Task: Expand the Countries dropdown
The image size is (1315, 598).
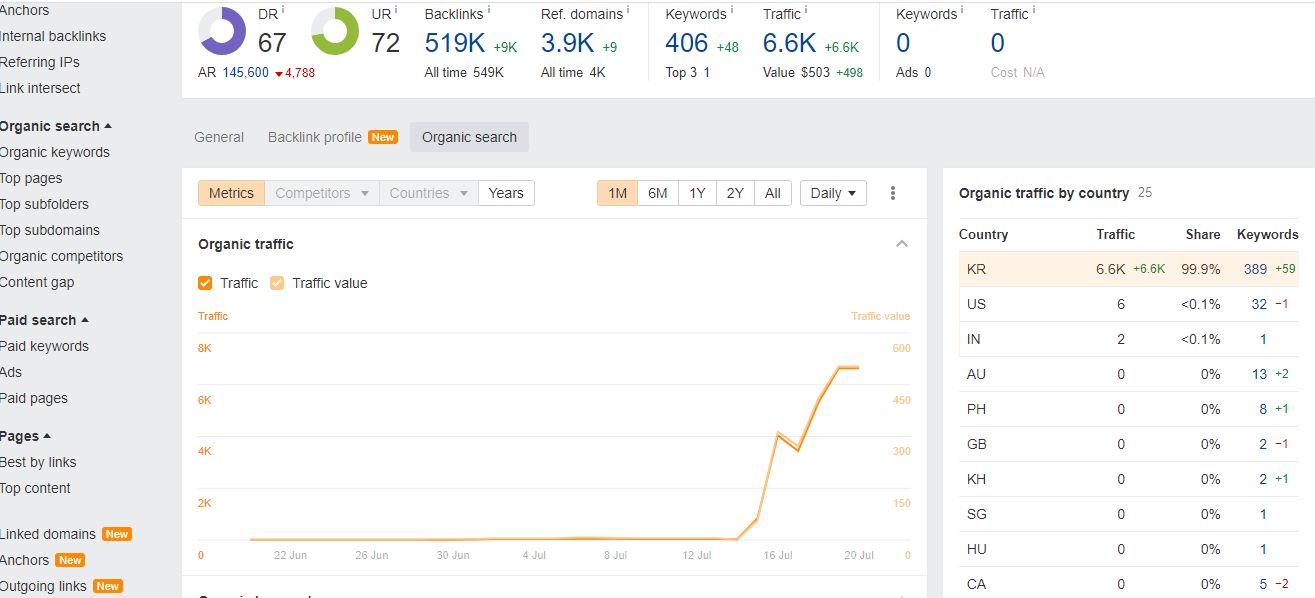Action: click(x=428, y=193)
